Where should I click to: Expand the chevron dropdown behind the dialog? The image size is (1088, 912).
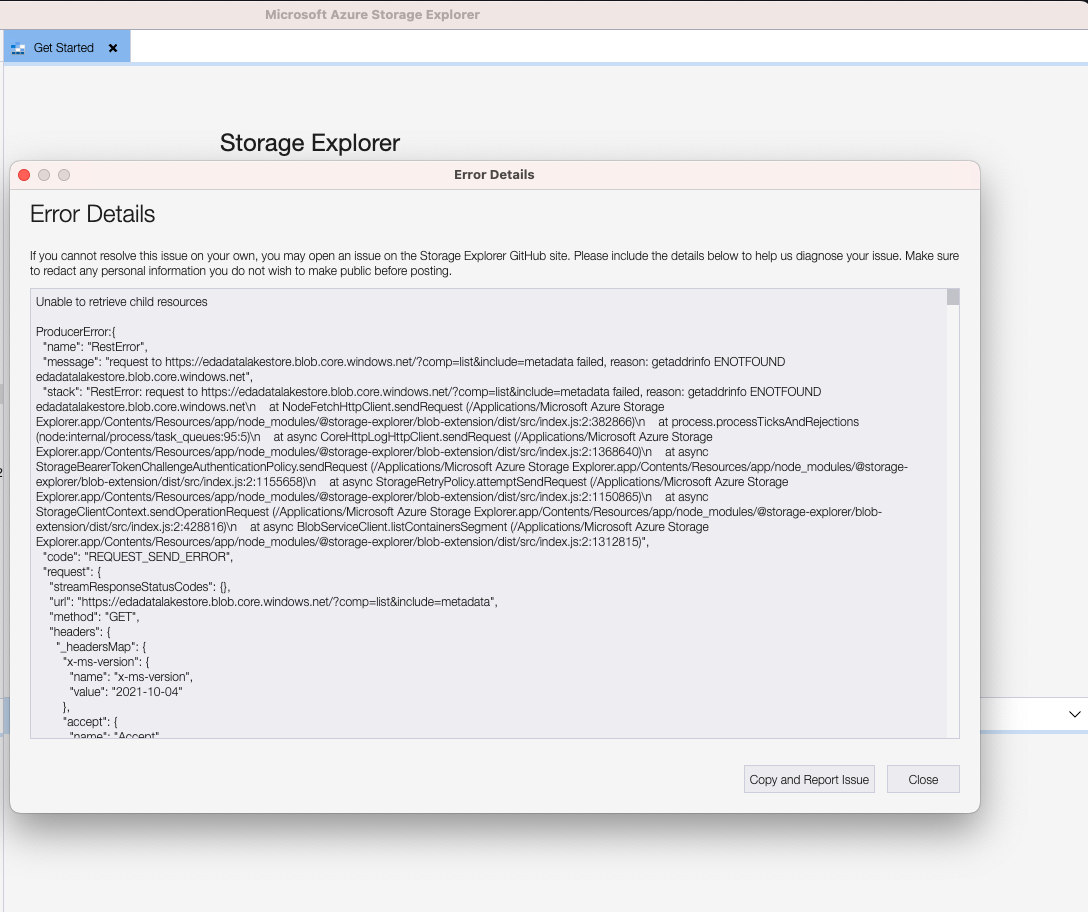click(1075, 714)
